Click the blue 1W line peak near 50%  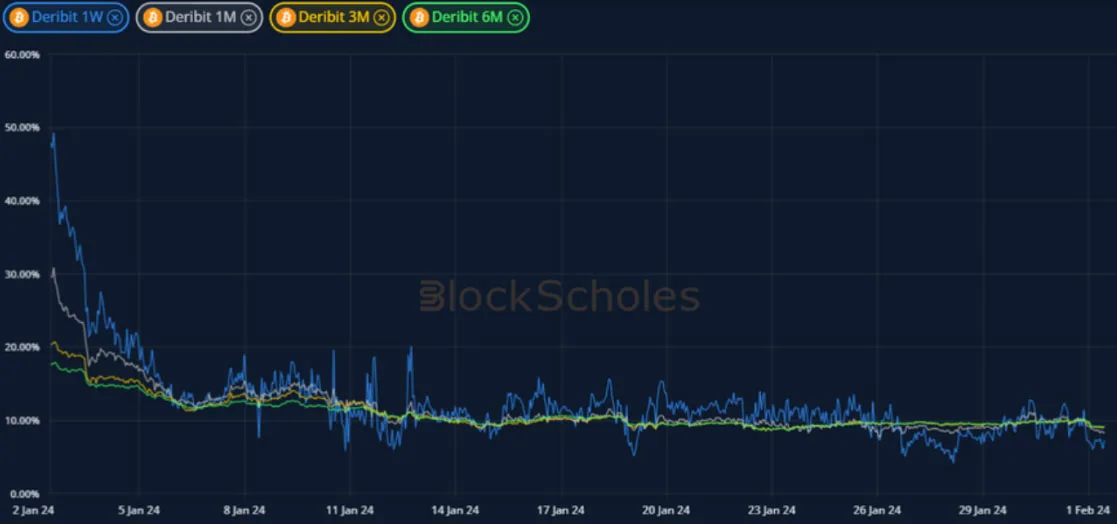53,134
